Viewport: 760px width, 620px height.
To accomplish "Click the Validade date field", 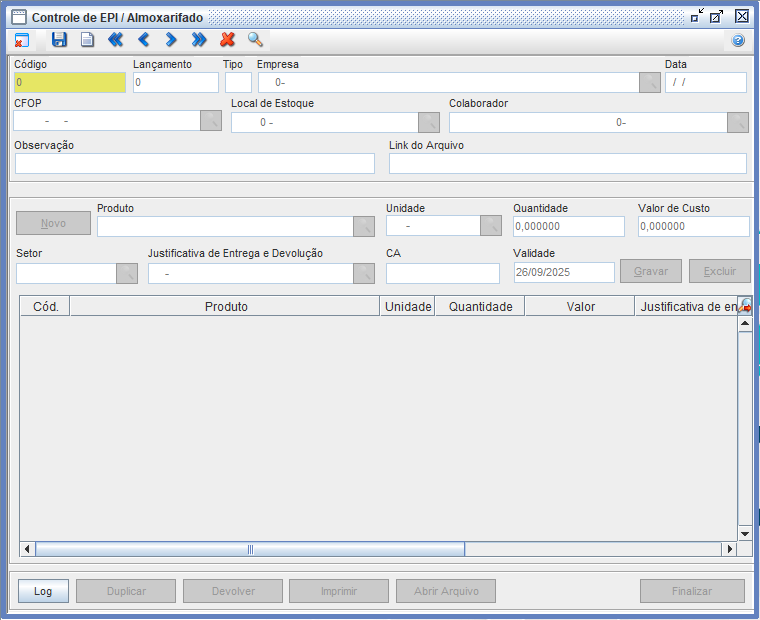I will click(x=564, y=272).
